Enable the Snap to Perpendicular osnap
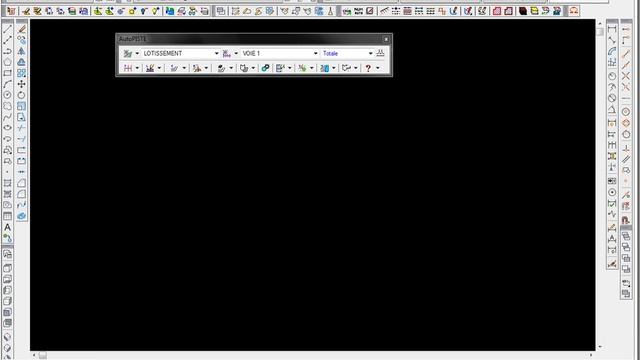 point(626,149)
